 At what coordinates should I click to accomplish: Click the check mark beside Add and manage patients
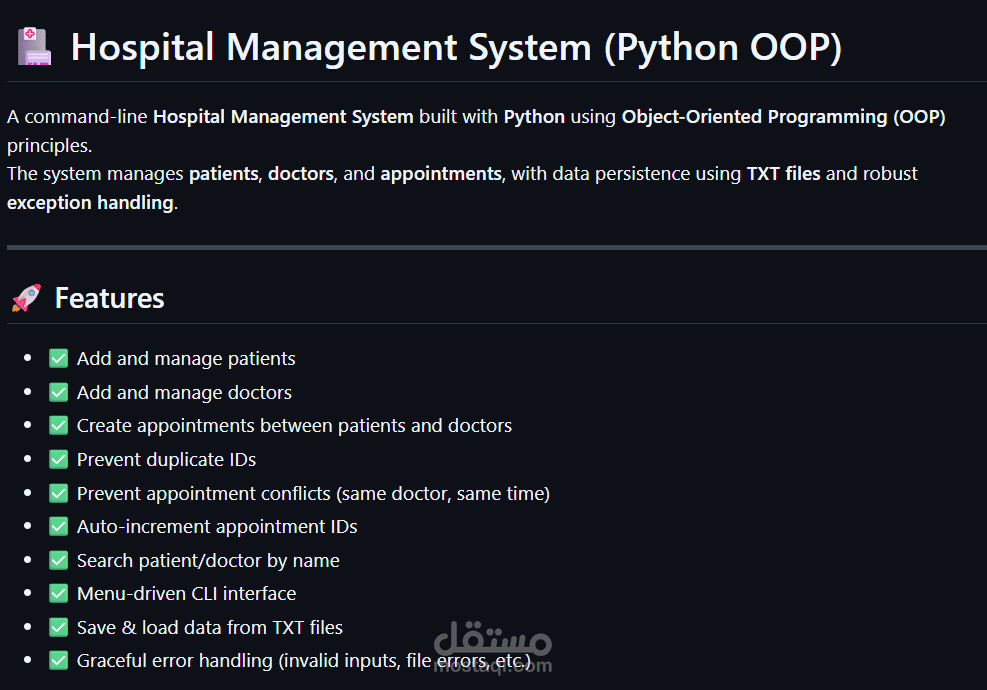pos(59,358)
